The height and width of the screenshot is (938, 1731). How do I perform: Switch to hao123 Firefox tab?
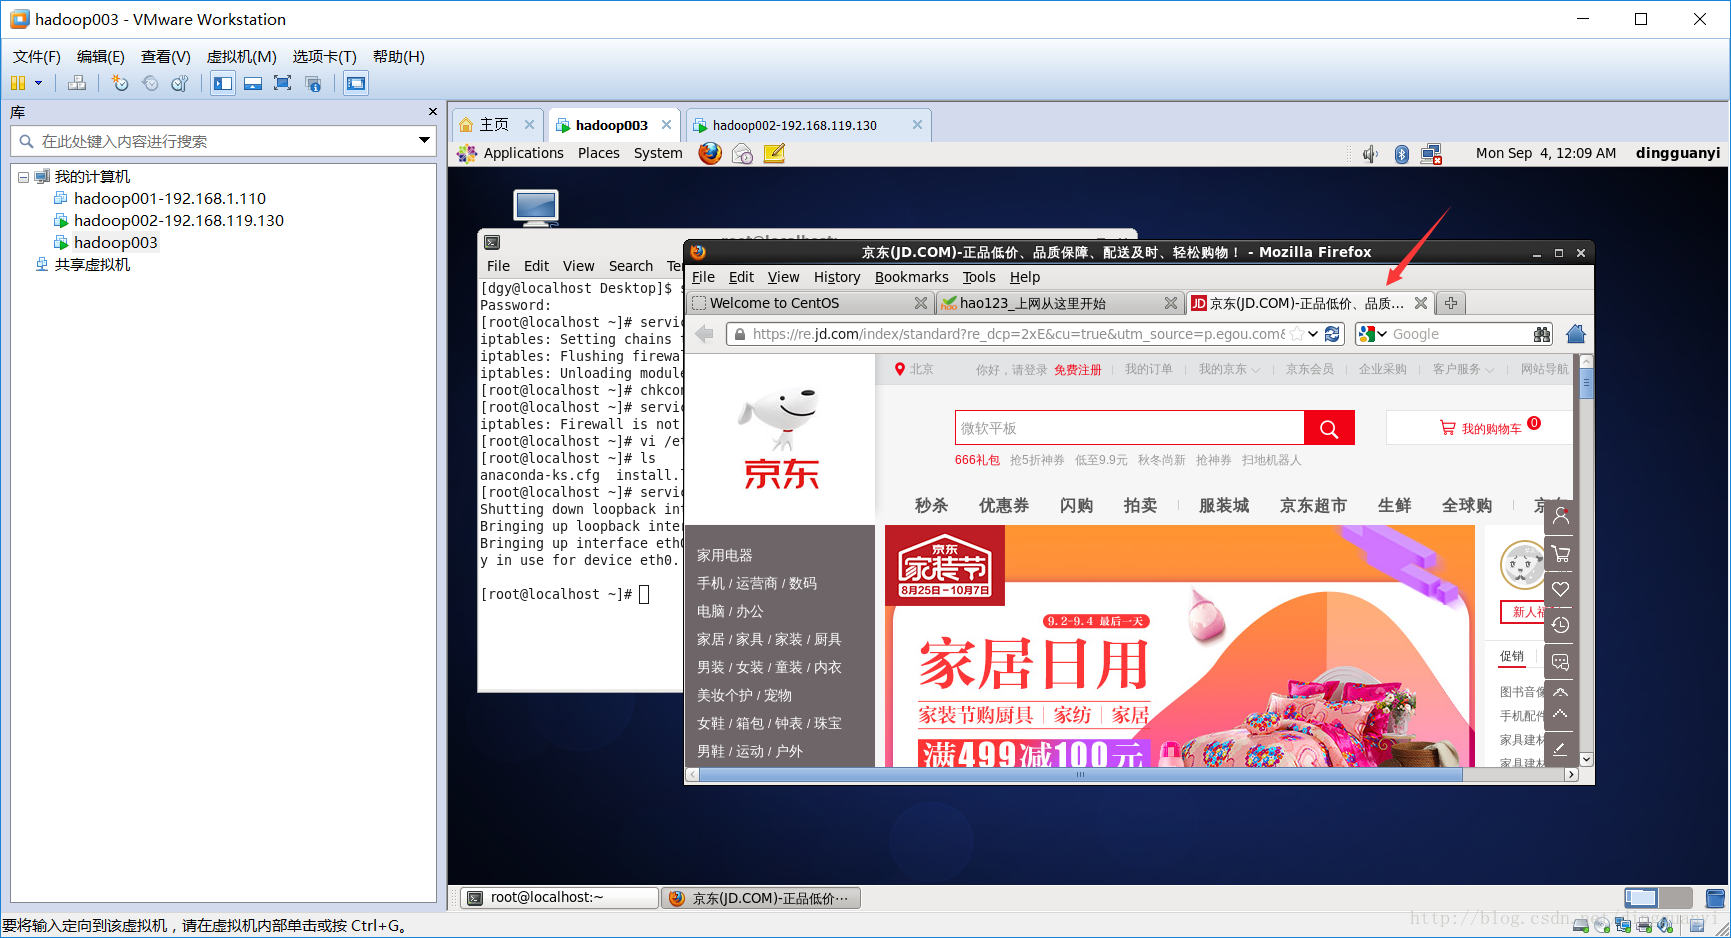tap(1059, 303)
